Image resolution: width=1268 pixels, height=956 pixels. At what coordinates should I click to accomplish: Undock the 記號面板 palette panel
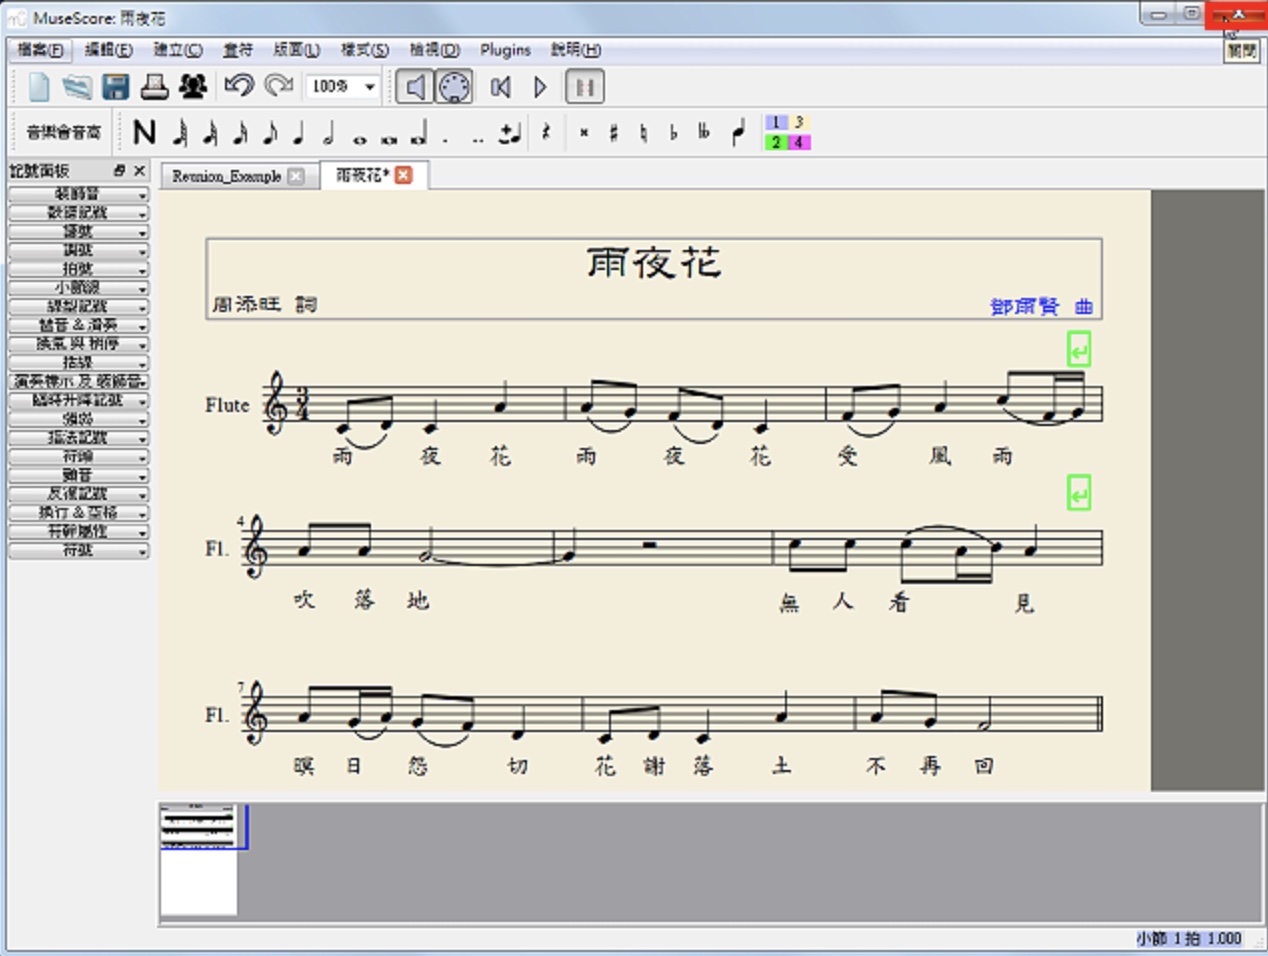click(119, 171)
